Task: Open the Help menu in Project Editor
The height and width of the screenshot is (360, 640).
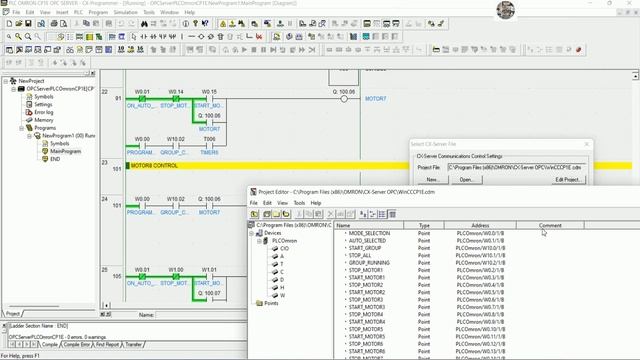Action: 316,203
